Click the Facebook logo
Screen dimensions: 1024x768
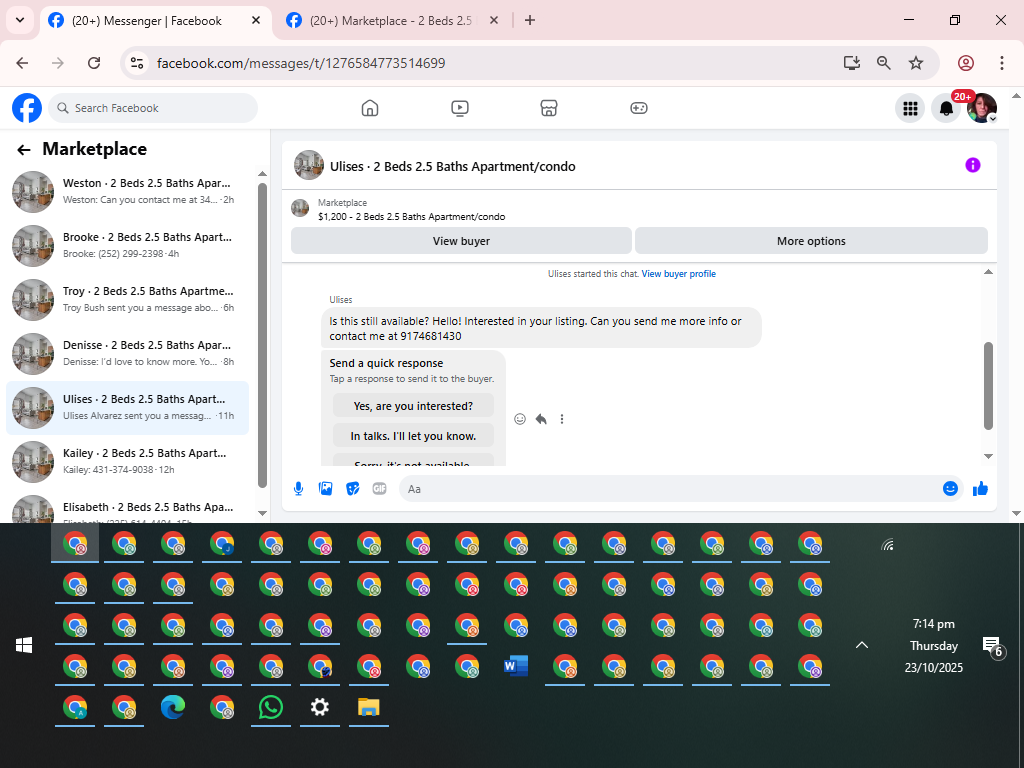coord(27,108)
